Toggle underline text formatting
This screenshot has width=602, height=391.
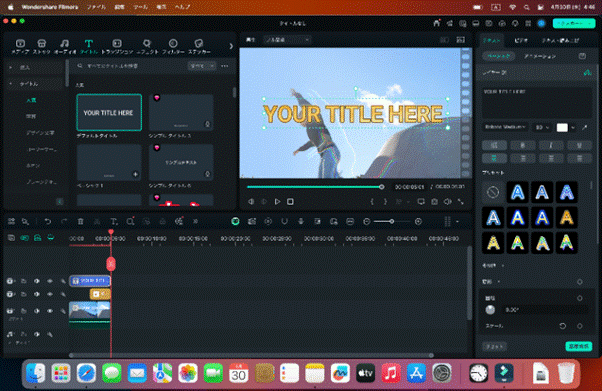pos(579,145)
